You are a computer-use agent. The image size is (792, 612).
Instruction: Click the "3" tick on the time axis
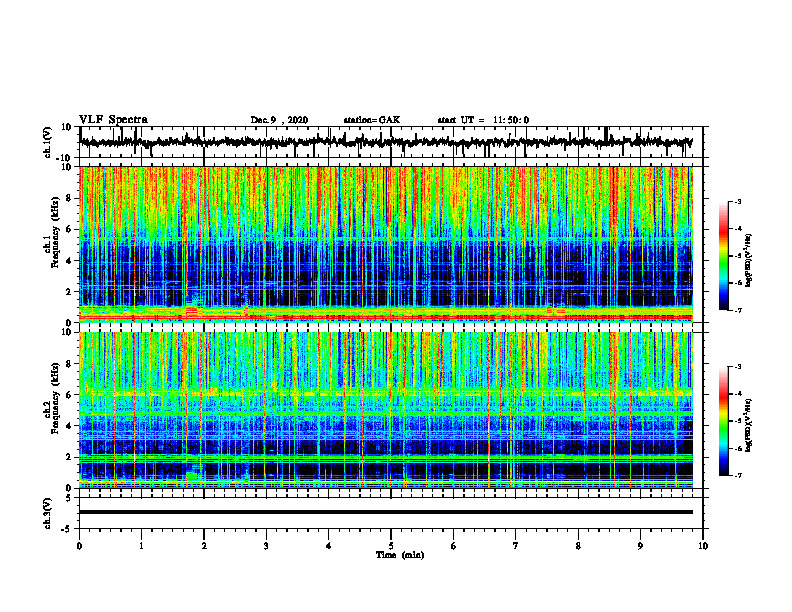pos(266,546)
